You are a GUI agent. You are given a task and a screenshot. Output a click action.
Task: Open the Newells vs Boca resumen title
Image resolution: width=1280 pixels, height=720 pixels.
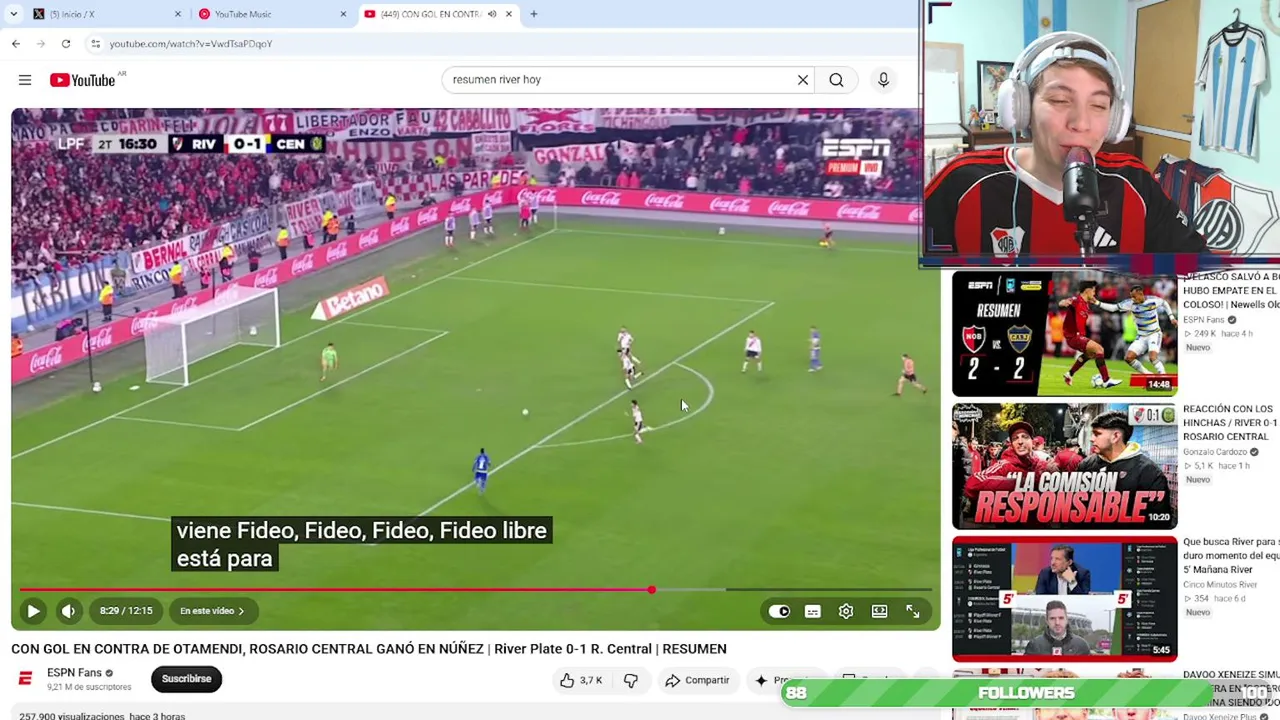coord(1231,291)
